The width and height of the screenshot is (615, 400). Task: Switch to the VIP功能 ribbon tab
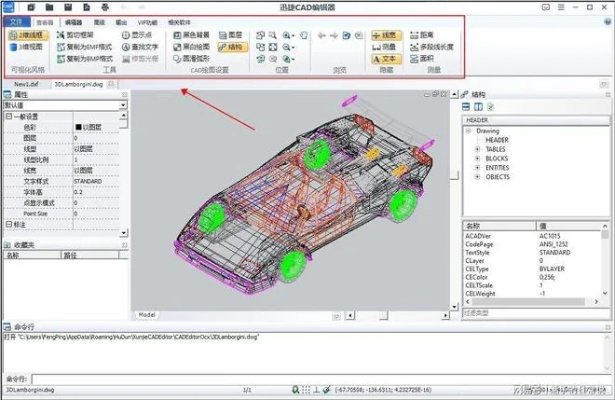click(147, 22)
